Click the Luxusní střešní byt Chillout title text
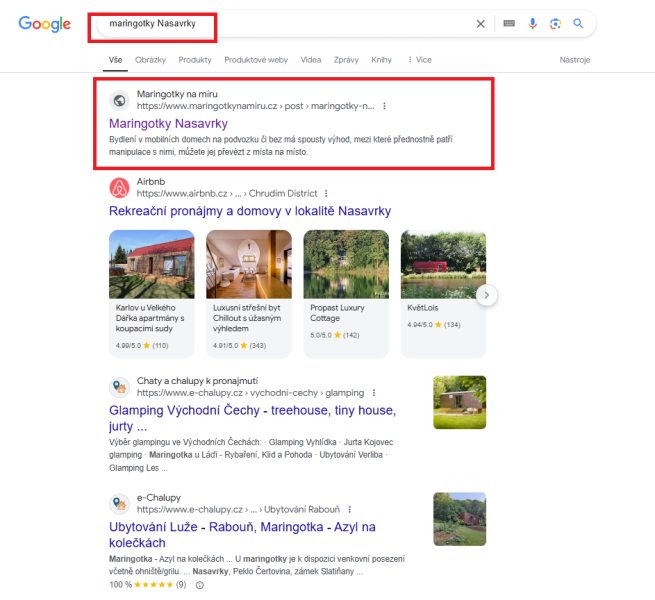The height and width of the screenshot is (600, 655). (247, 318)
